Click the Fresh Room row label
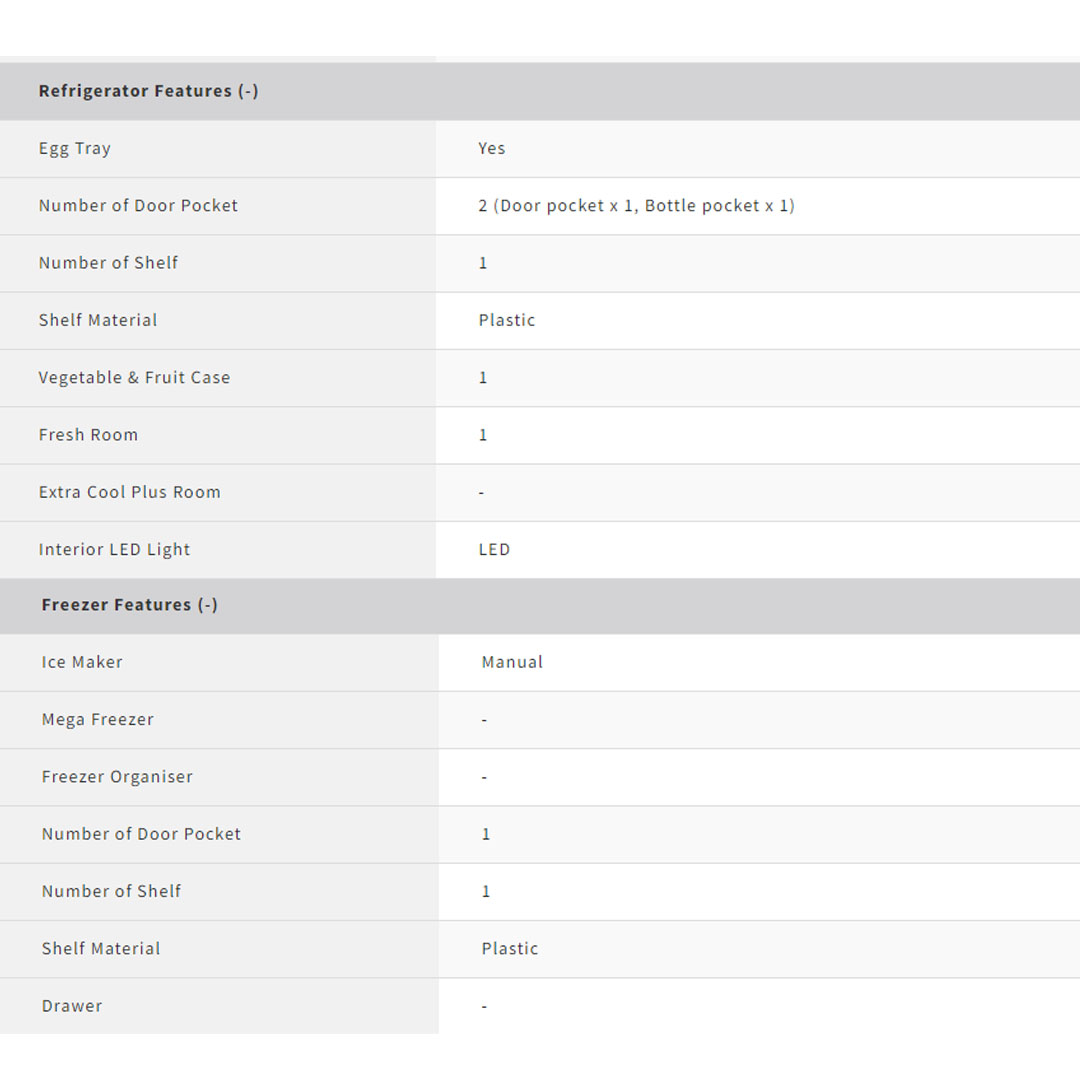 pyautogui.click(x=88, y=435)
